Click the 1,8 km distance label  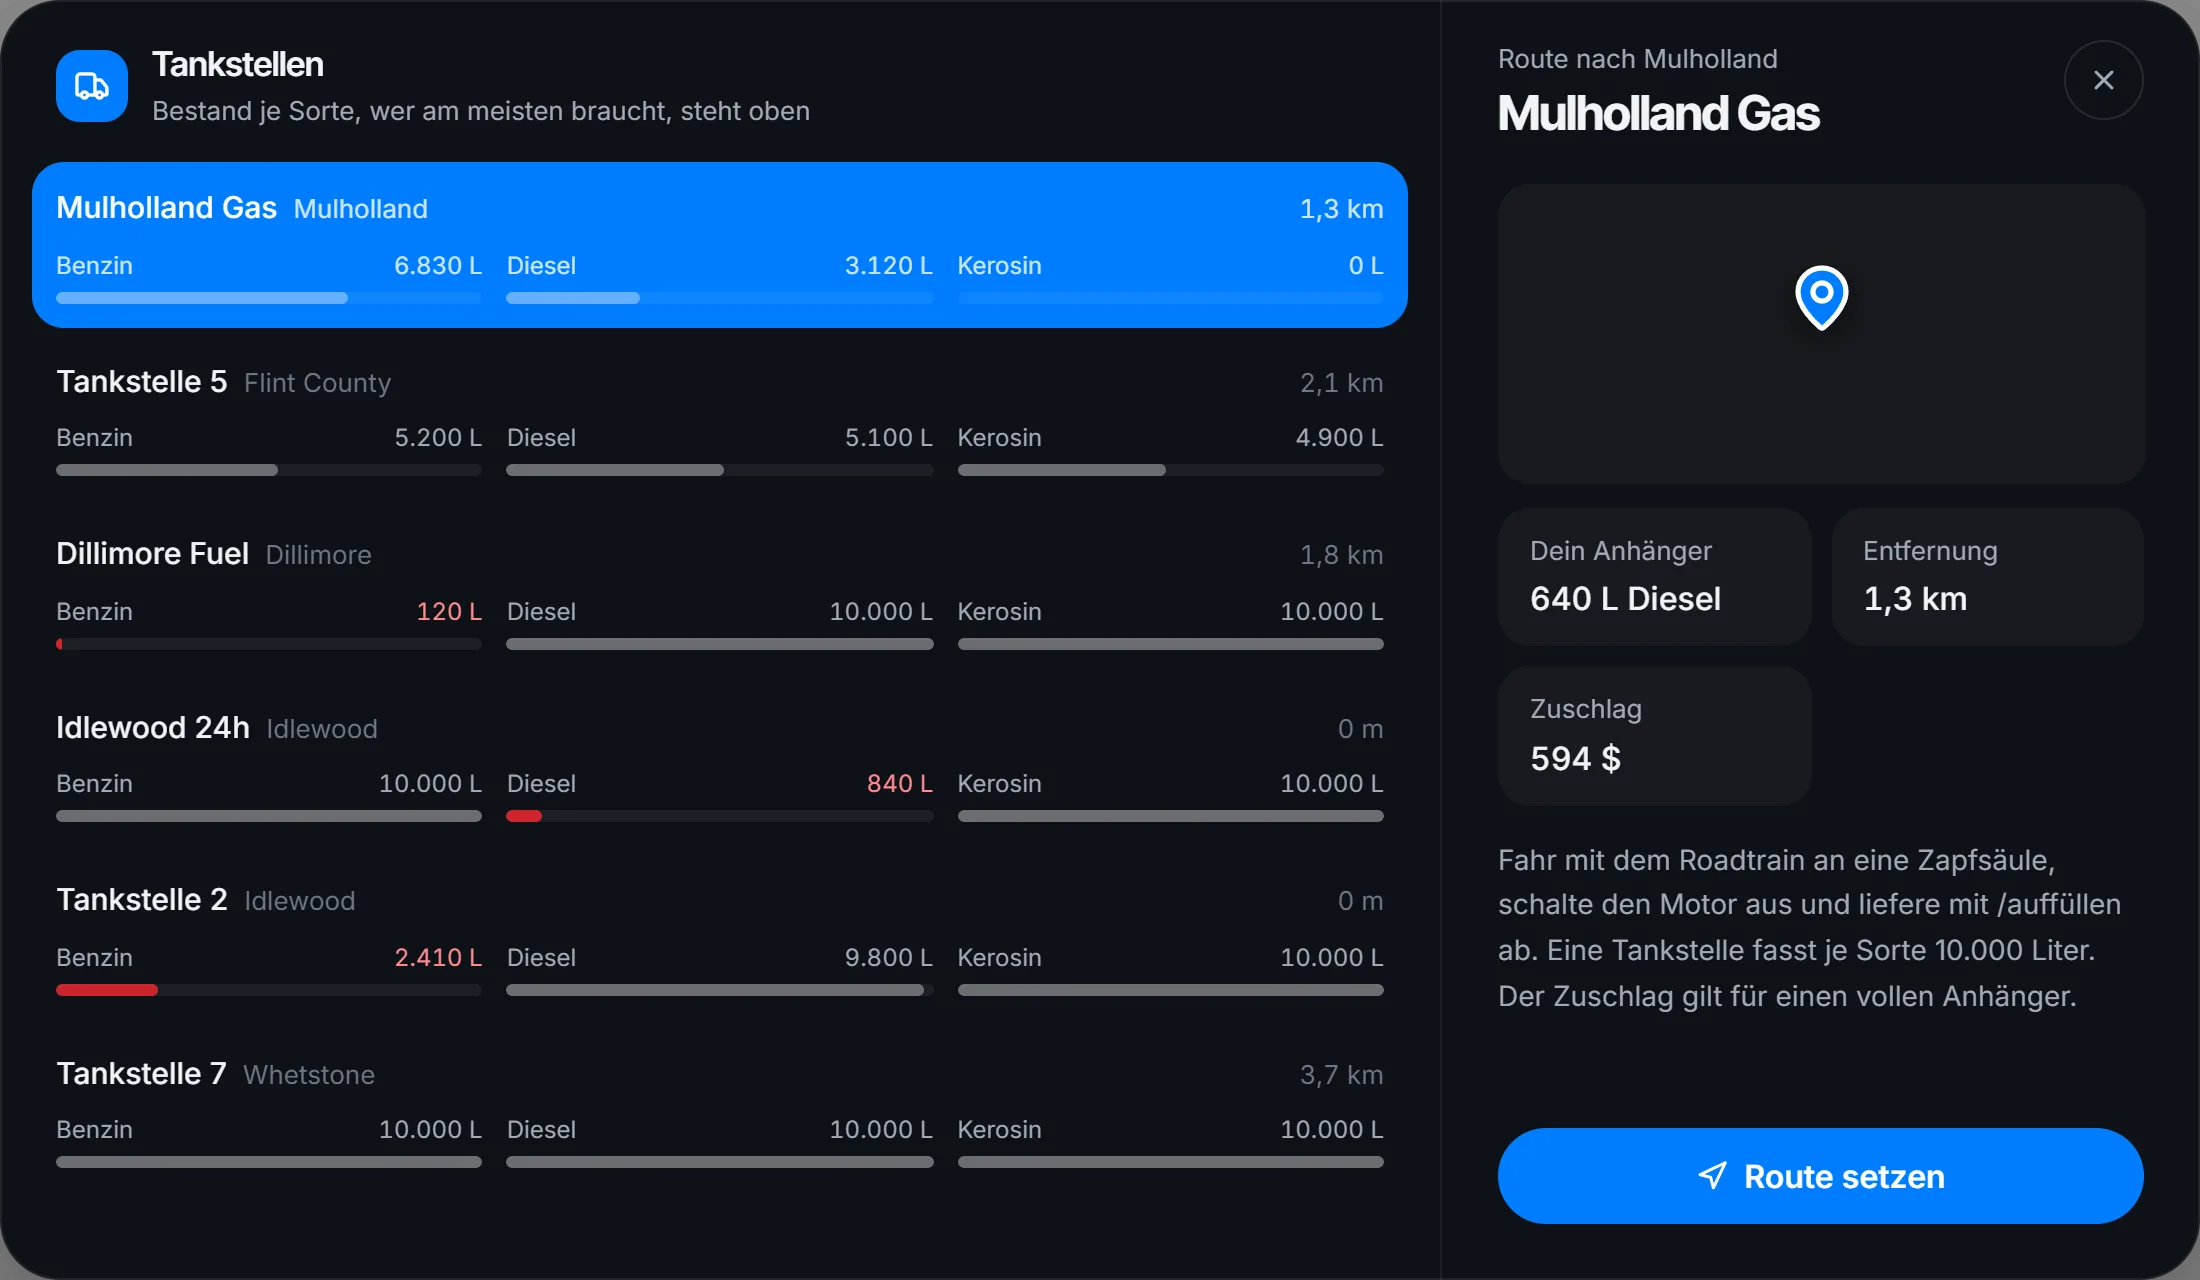click(x=1342, y=555)
